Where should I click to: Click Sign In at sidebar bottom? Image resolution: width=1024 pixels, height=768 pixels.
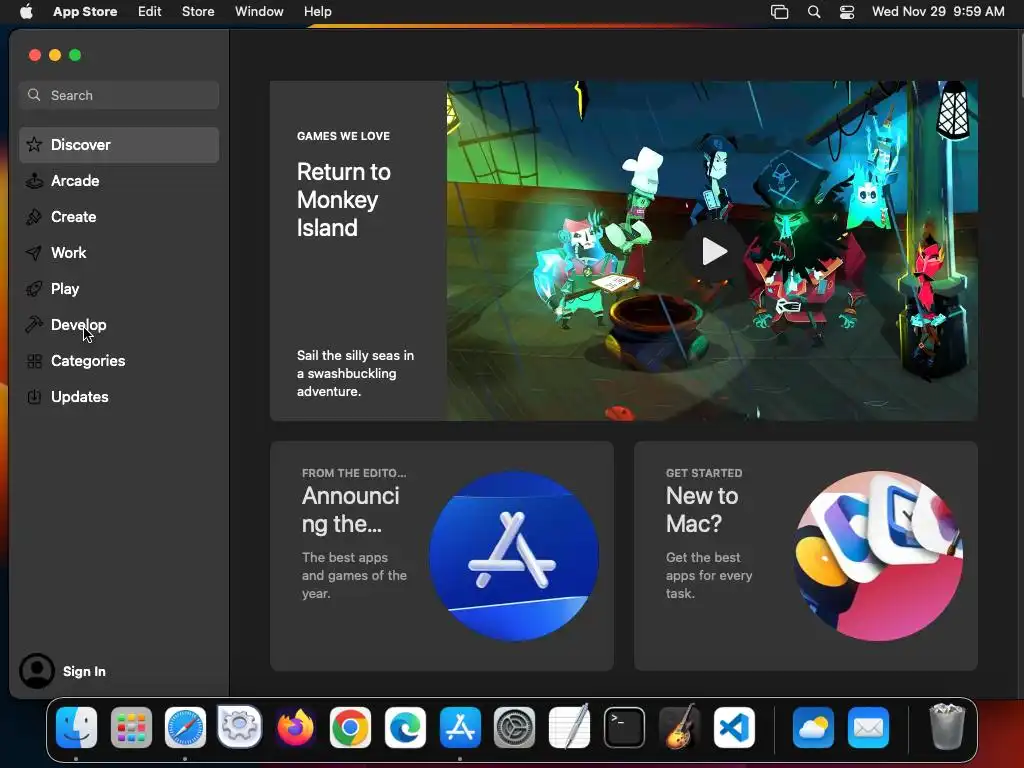click(x=84, y=671)
